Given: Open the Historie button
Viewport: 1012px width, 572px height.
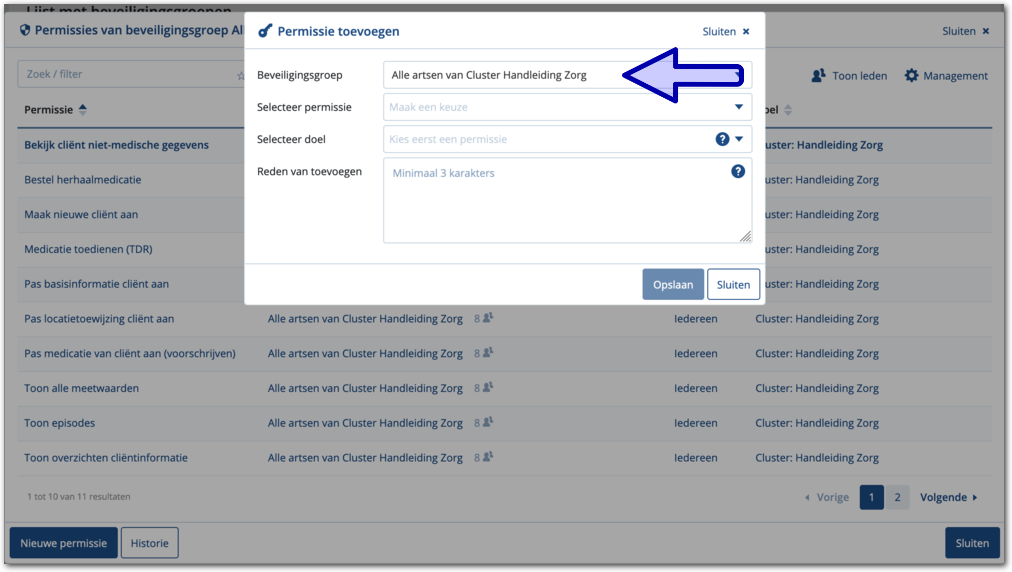Looking at the screenshot, I should pyautogui.click(x=150, y=543).
